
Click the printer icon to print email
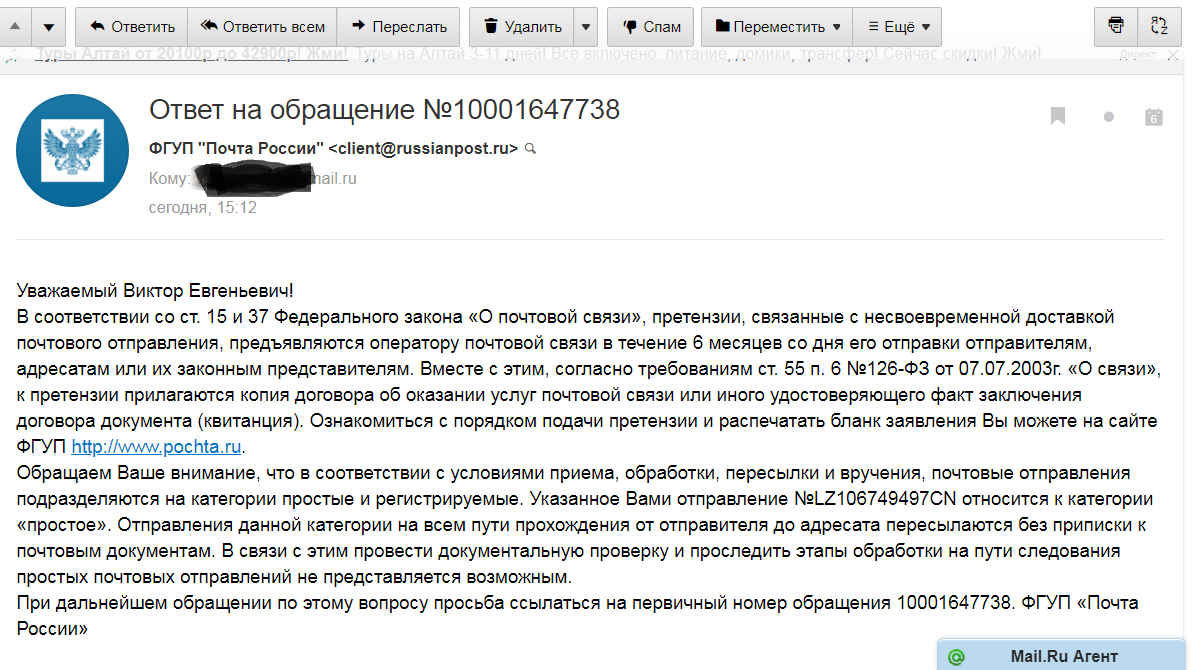tap(1115, 27)
